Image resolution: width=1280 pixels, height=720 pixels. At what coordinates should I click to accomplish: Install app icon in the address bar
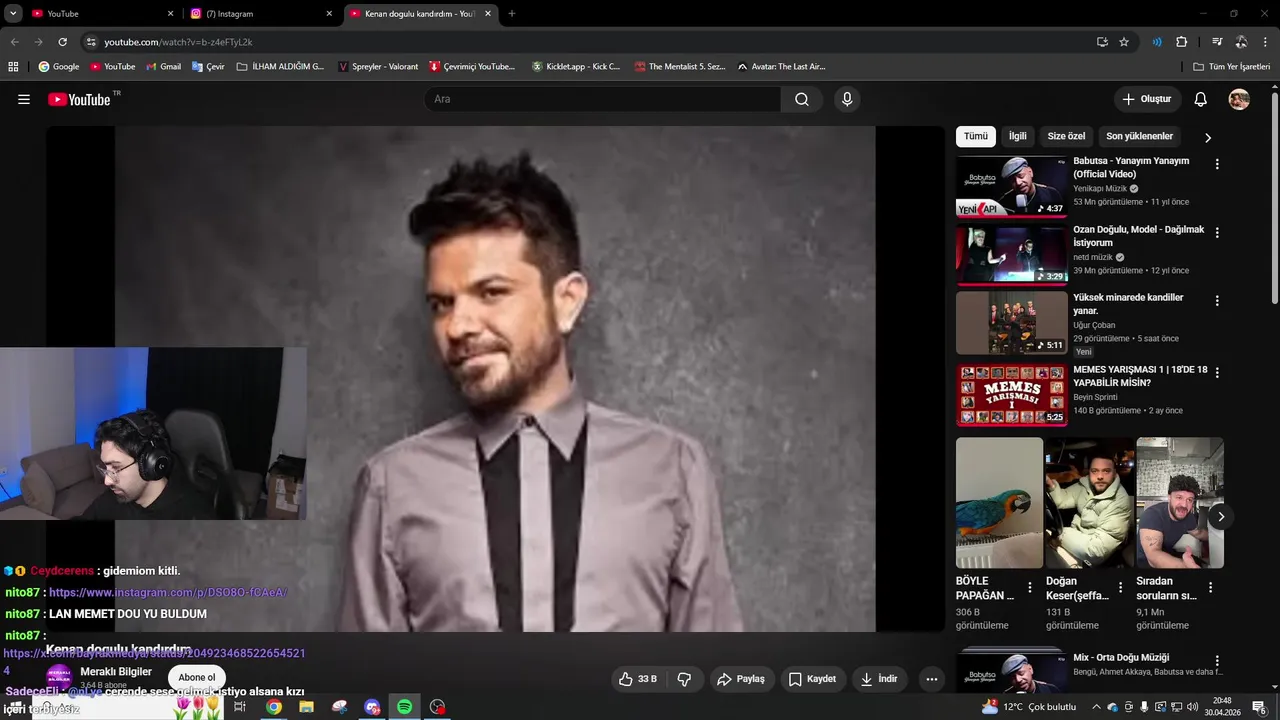[x=1102, y=42]
